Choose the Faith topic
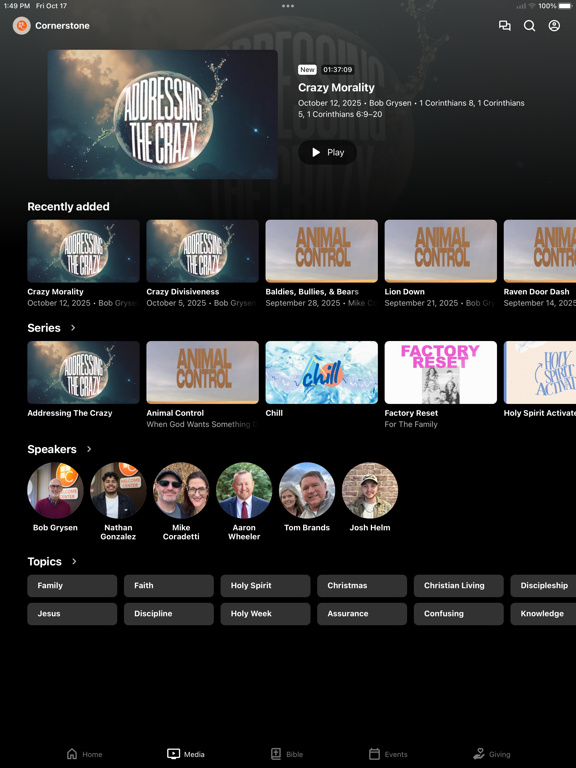This screenshot has height=768, width=576. point(168,586)
